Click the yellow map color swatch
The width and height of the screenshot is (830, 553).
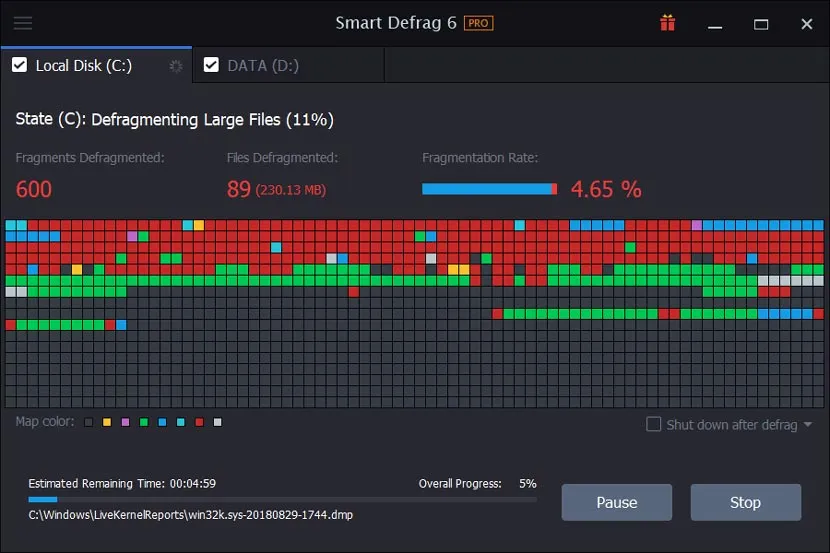click(107, 422)
